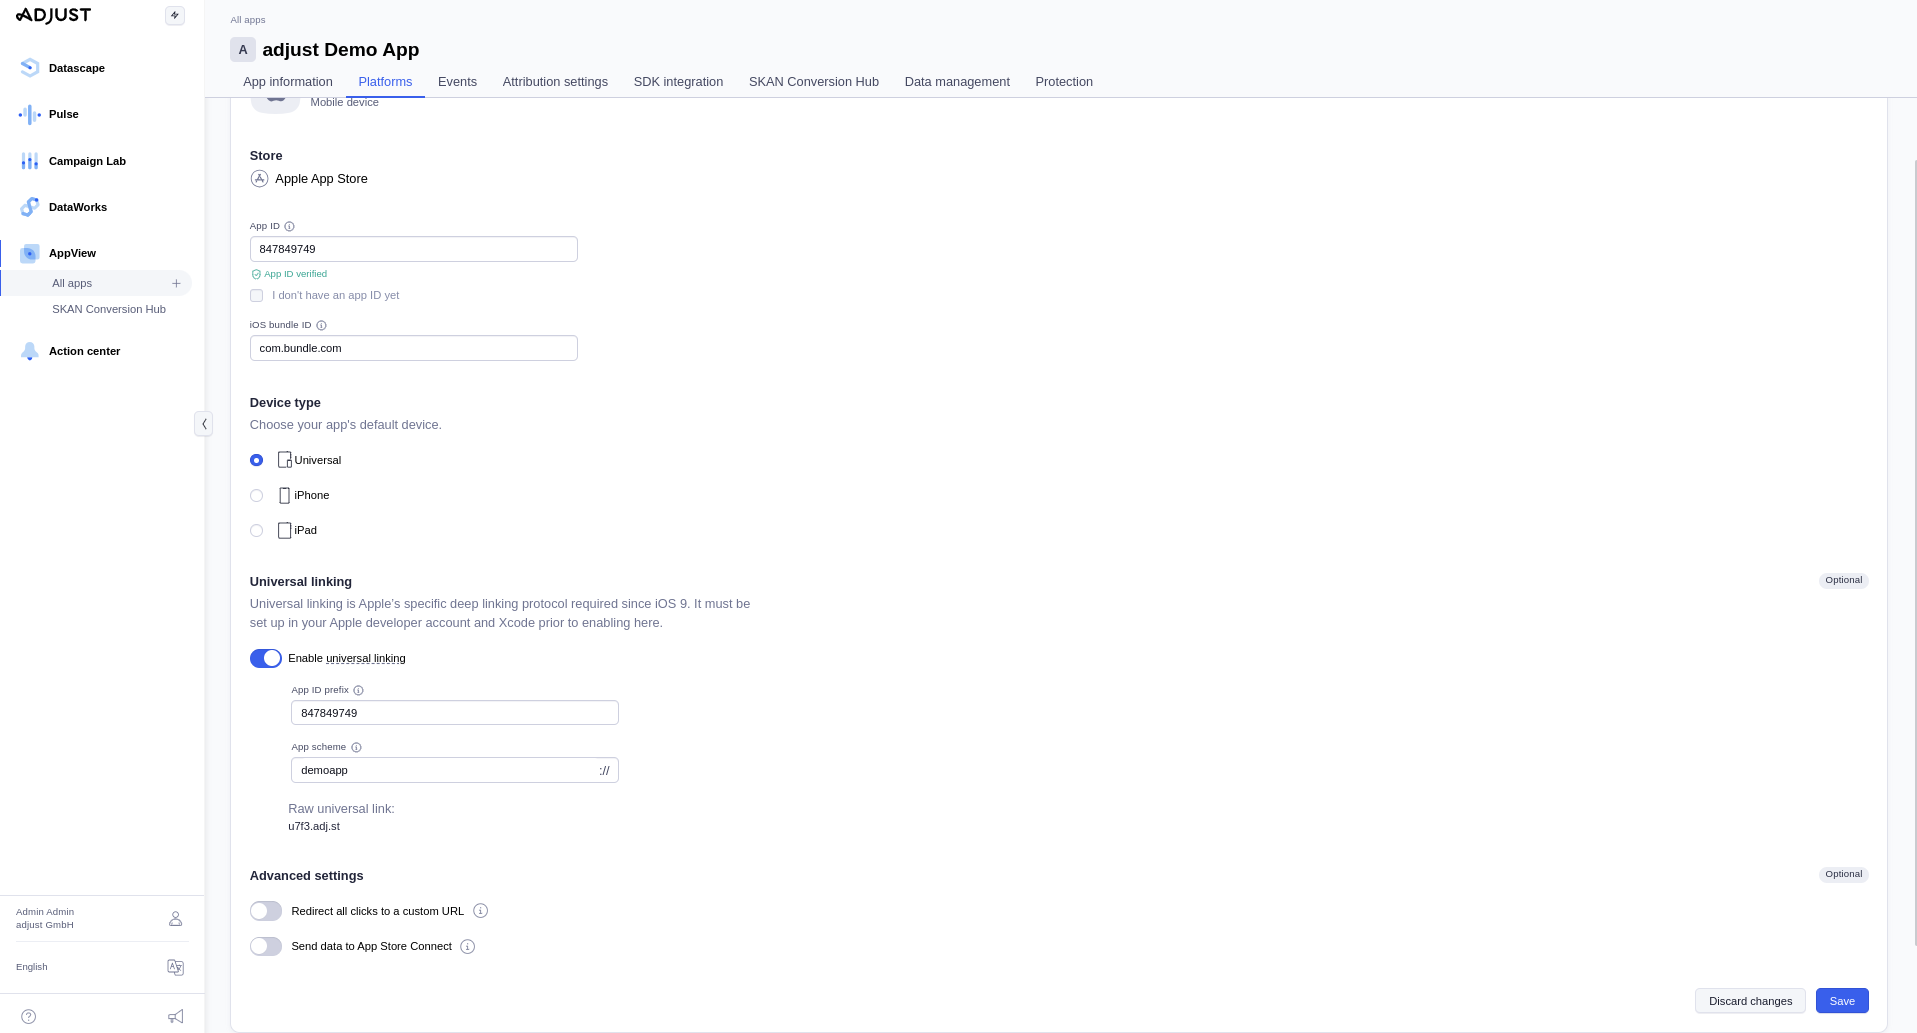Click the English language label
This screenshot has height=1033, width=1917.
click(x=32, y=967)
